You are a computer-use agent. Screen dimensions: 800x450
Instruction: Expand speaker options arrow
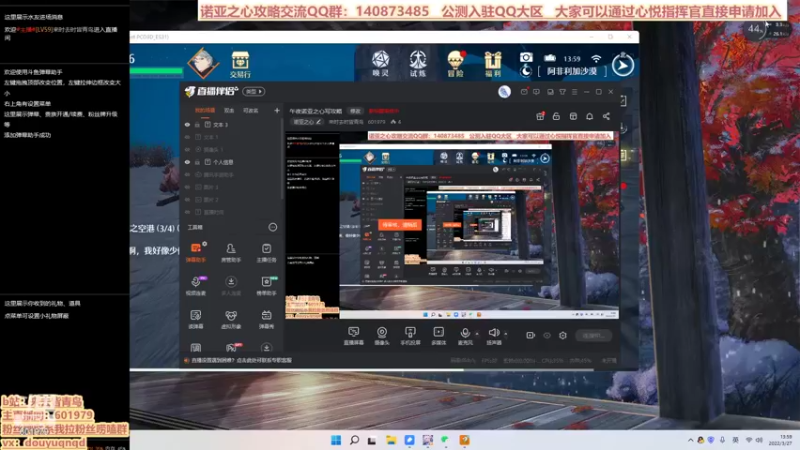pos(506,334)
